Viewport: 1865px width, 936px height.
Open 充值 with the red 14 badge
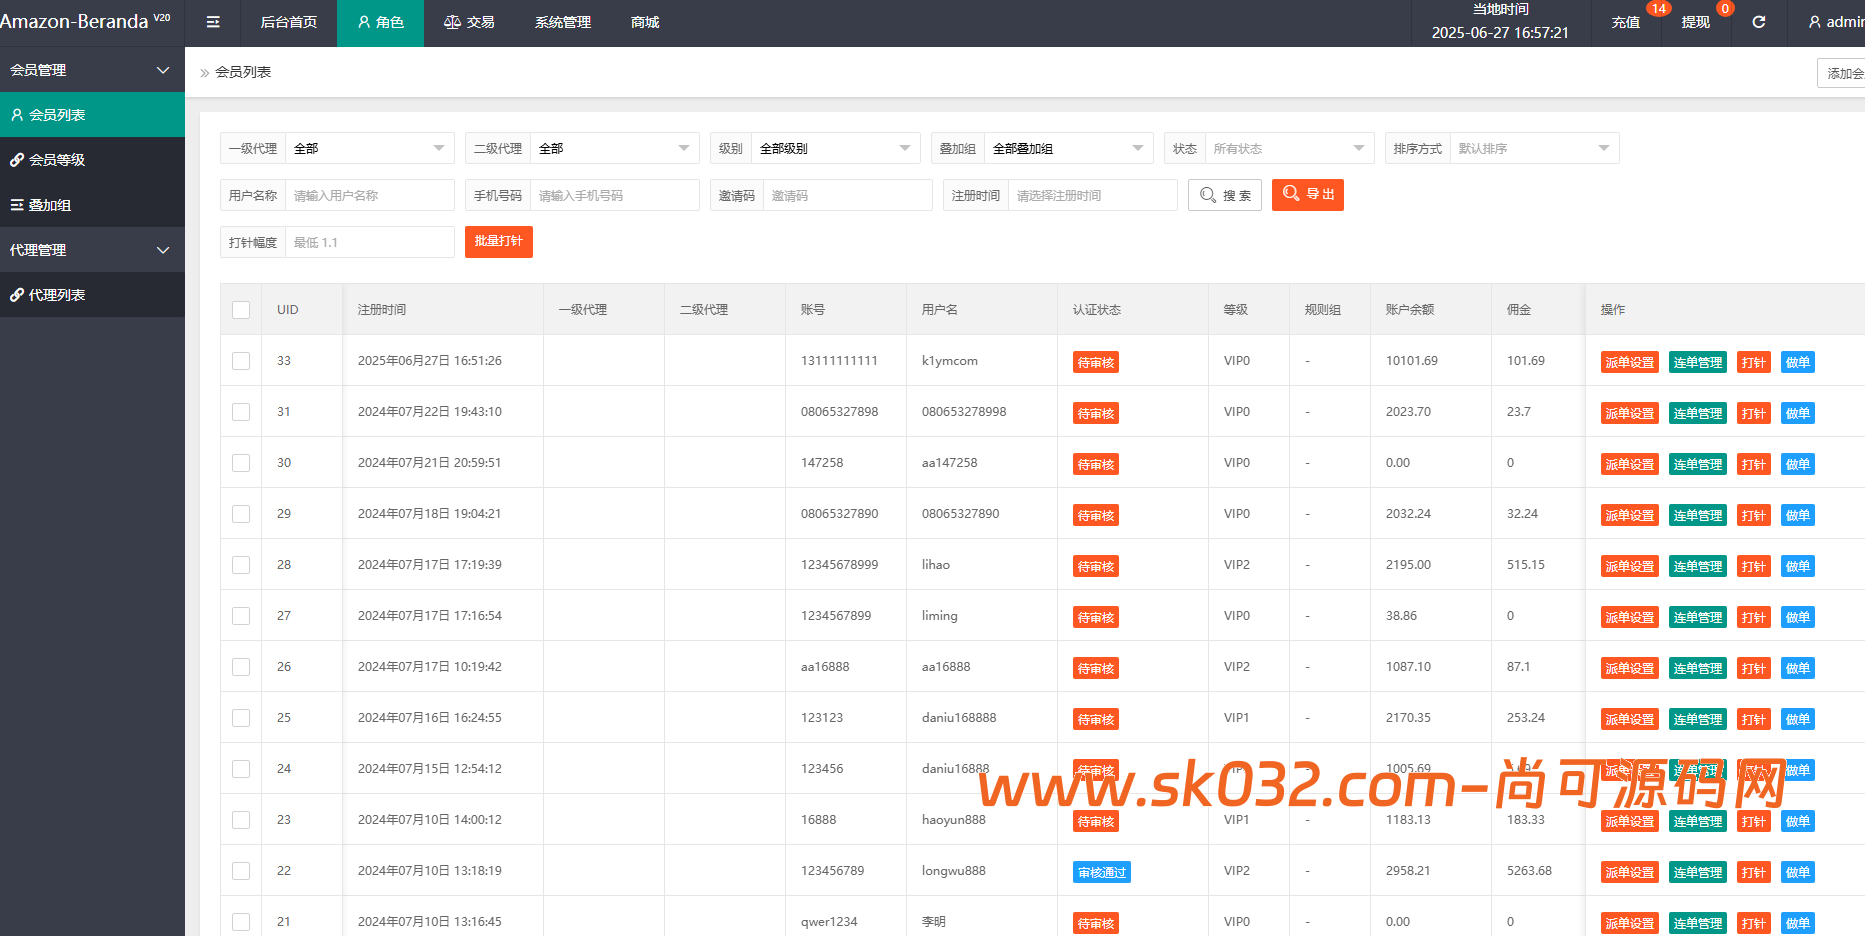click(1626, 22)
